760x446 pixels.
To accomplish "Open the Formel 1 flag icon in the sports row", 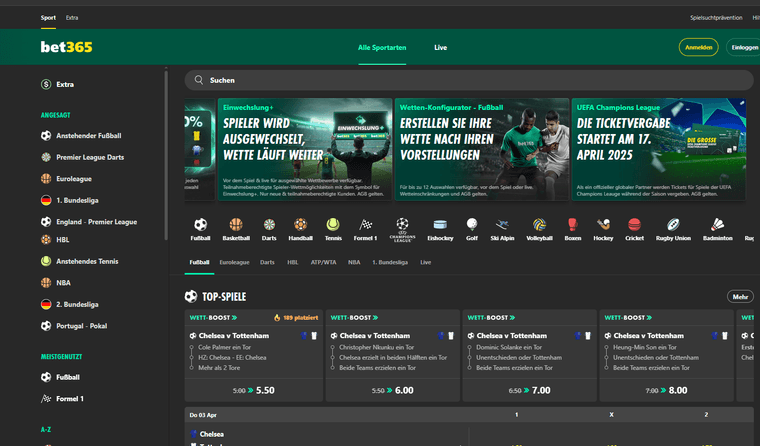I will tap(365, 225).
